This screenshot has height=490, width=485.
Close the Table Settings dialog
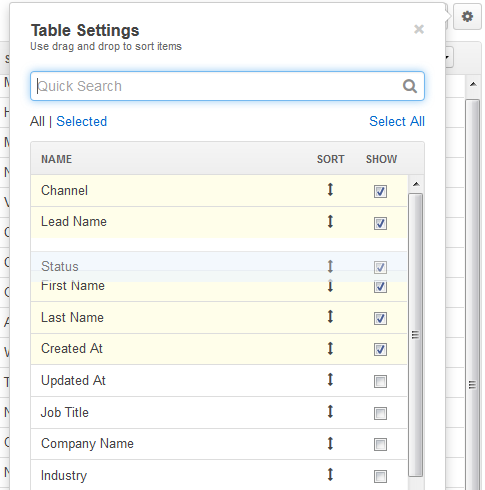(x=419, y=29)
